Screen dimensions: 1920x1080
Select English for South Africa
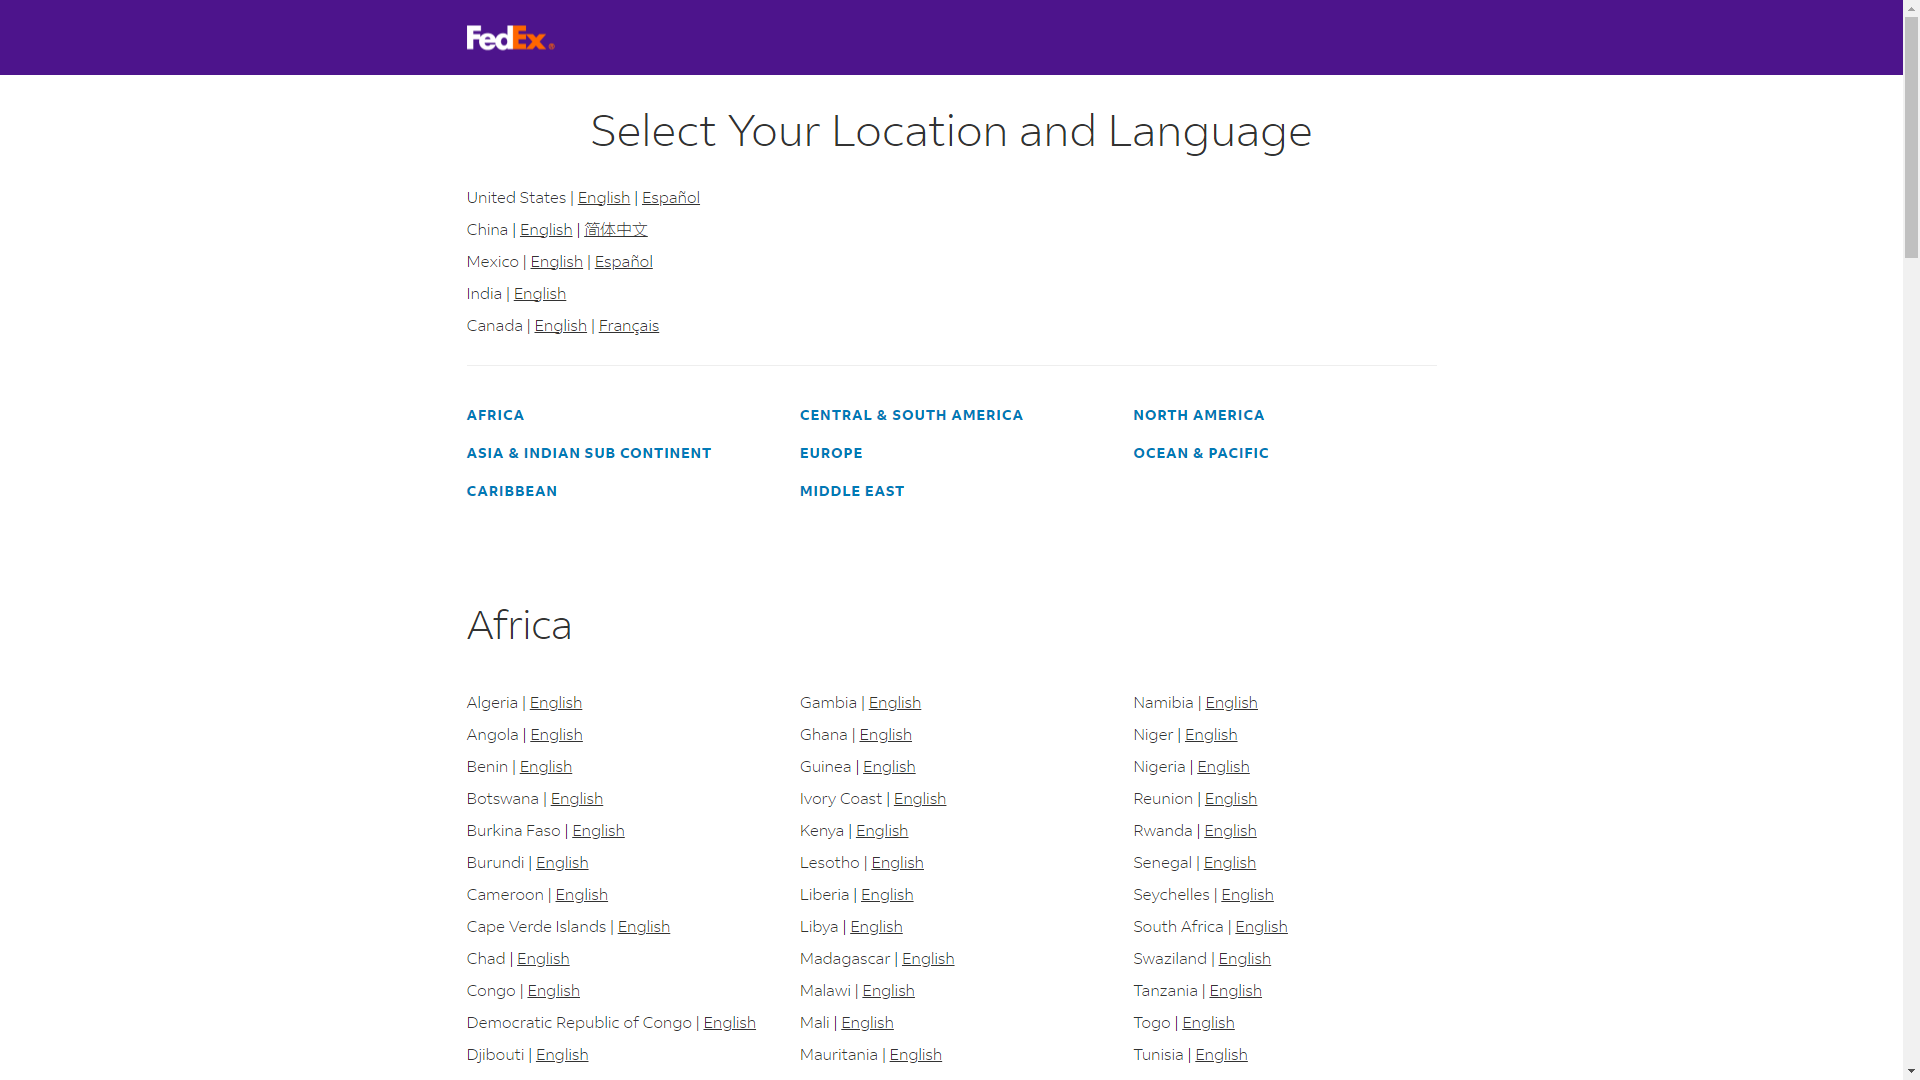(x=1260, y=926)
